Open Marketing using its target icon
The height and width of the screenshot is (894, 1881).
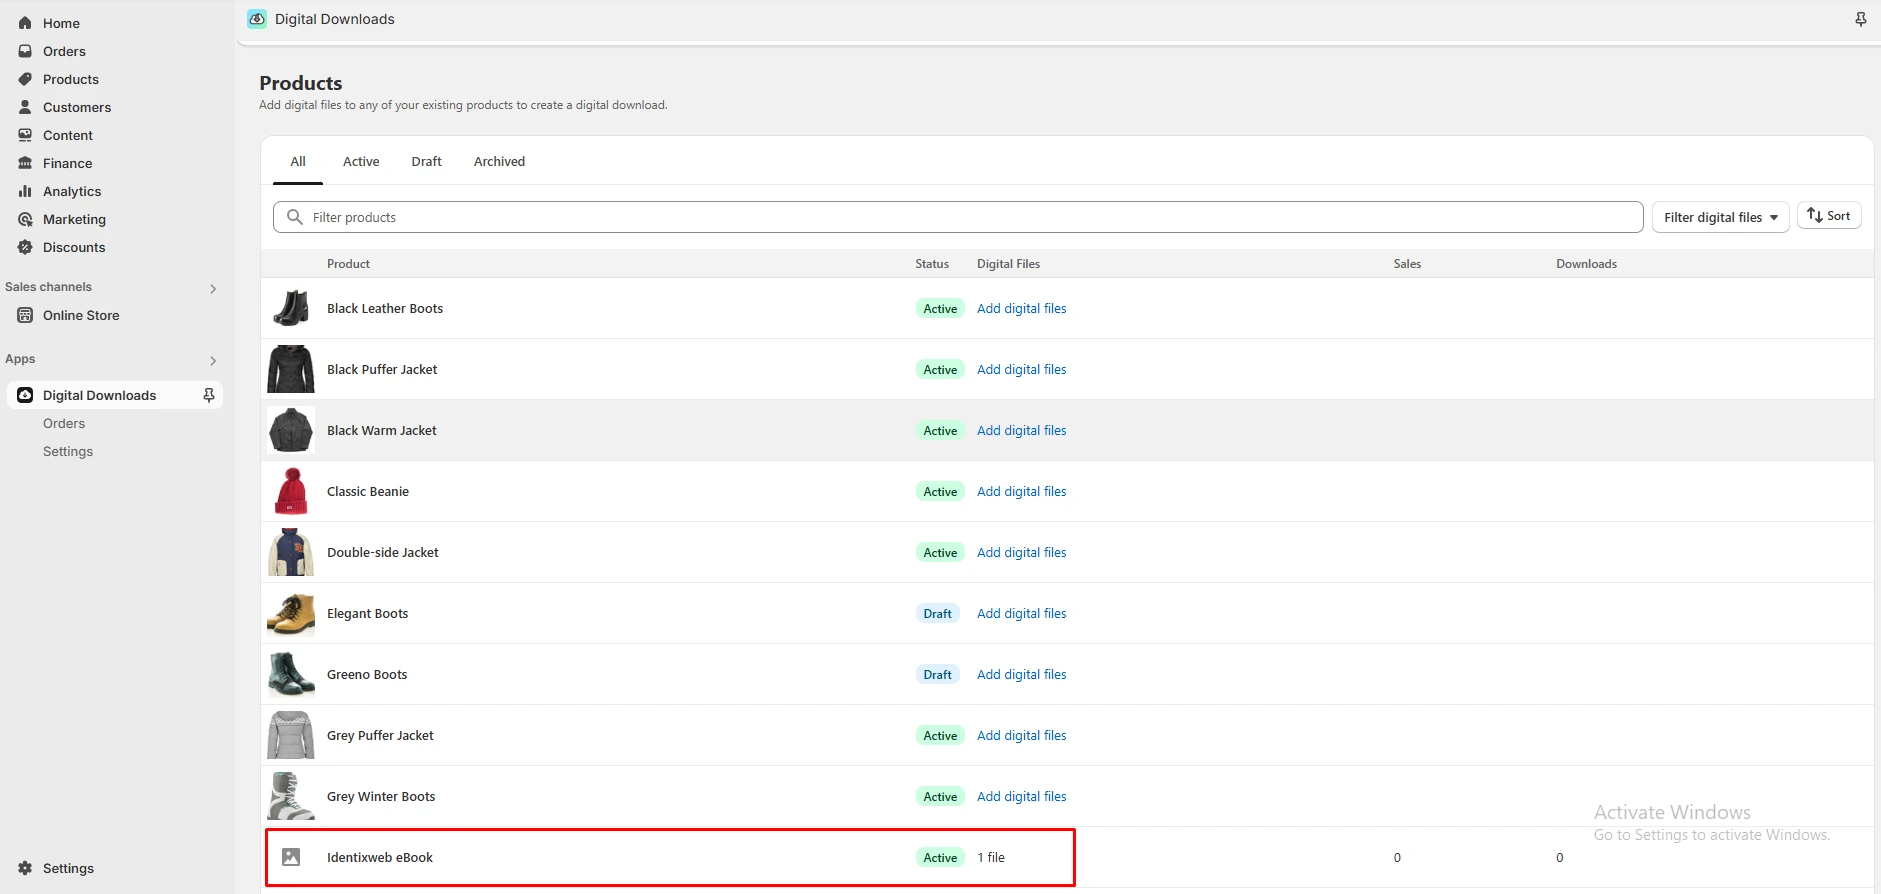pyautogui.click(x=25, y=219)
